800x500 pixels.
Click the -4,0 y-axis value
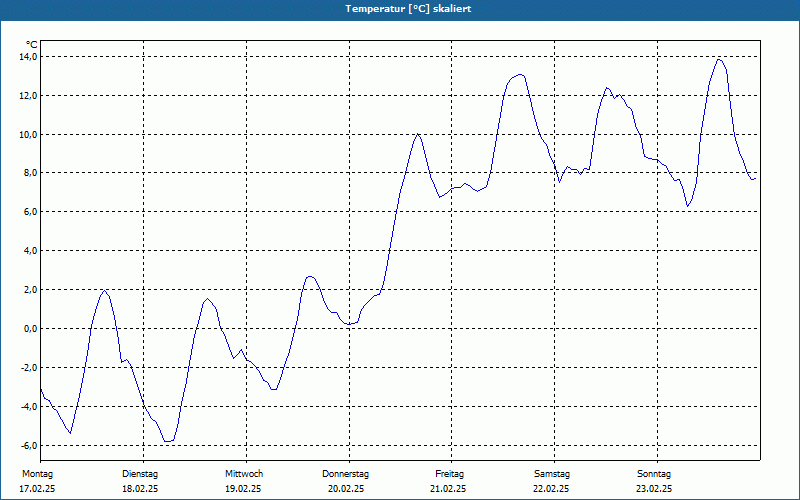29,407
